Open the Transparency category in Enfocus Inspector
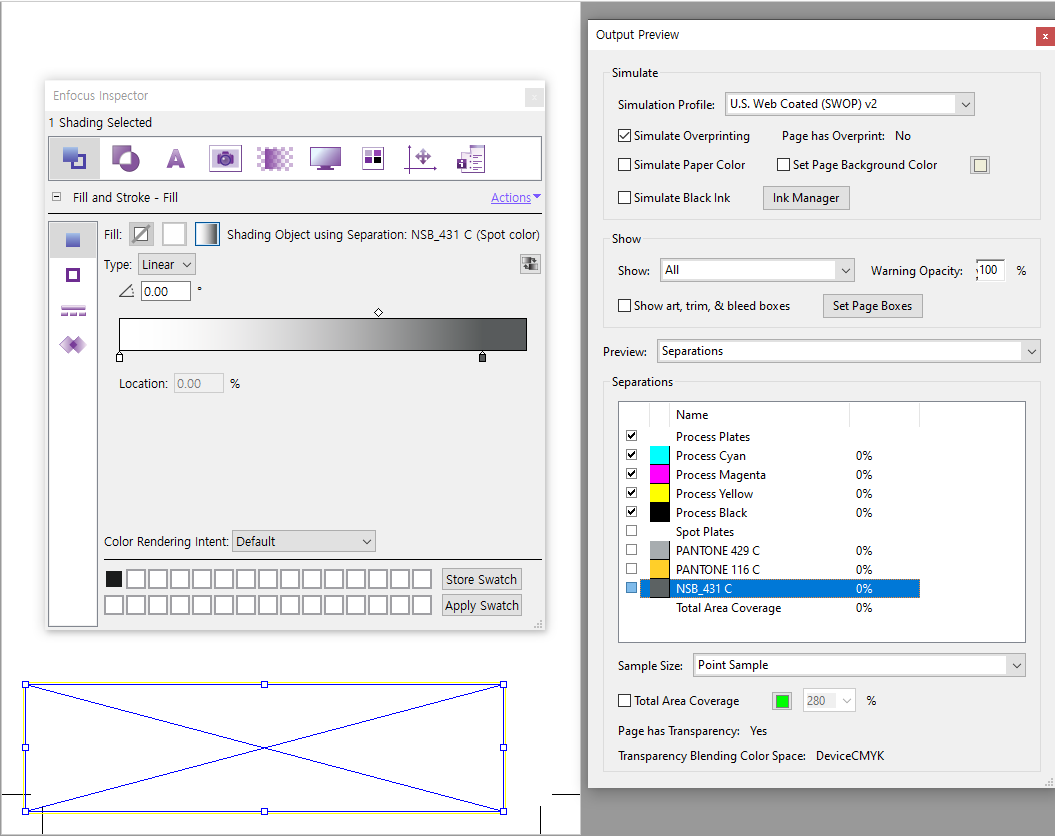 (125, 159)
